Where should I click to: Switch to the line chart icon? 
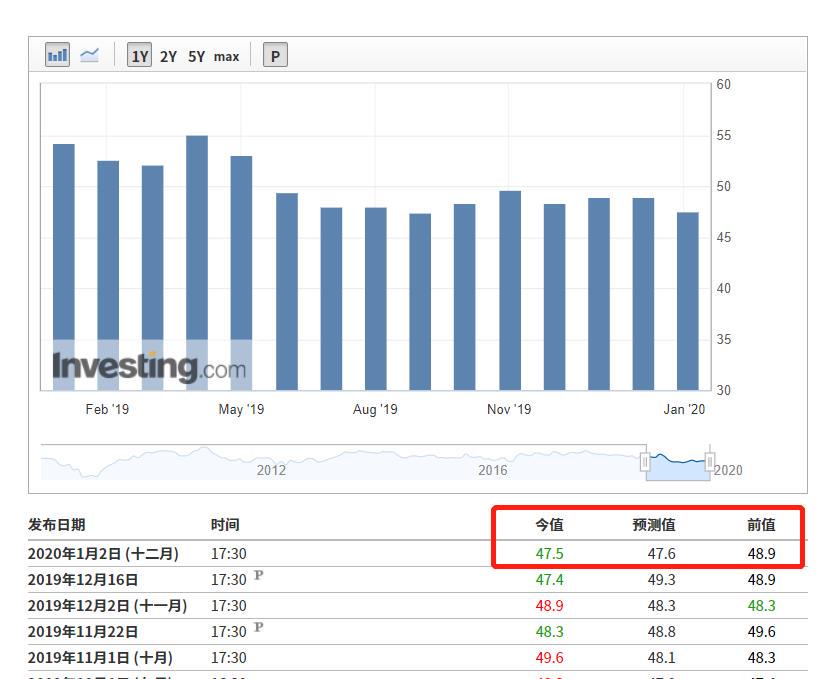(90, 55)
